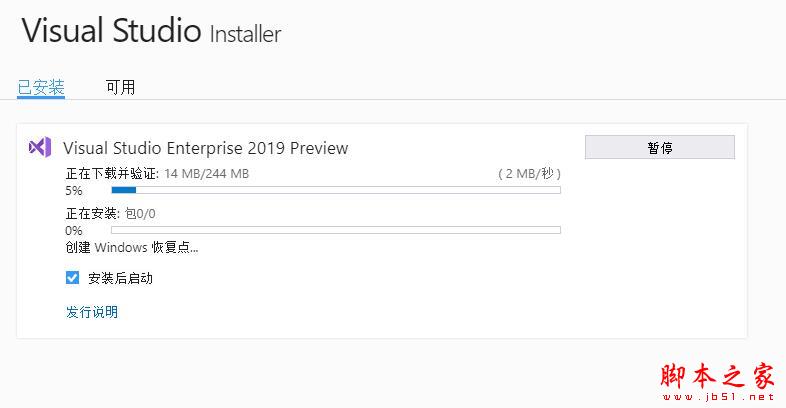Click the 安装后启动 label text
The image size is (786, 408).
(x=121, y=278)
